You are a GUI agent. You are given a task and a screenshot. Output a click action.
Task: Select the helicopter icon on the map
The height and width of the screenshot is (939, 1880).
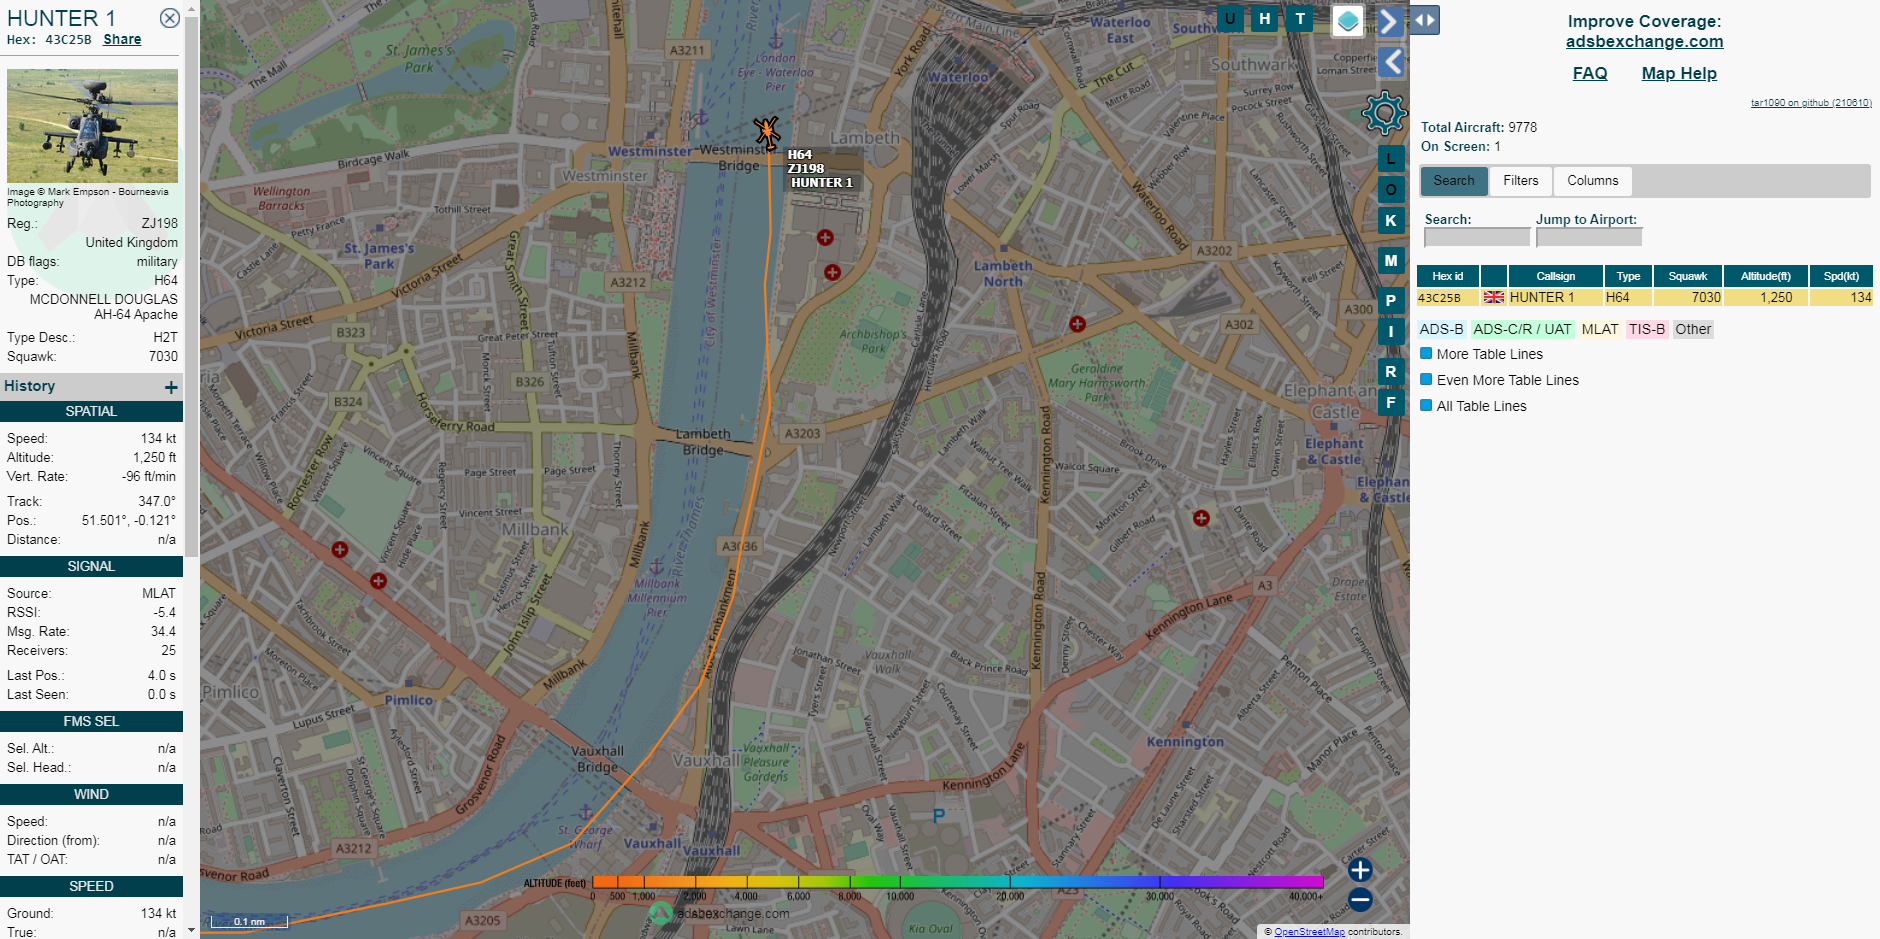(767, 131)
